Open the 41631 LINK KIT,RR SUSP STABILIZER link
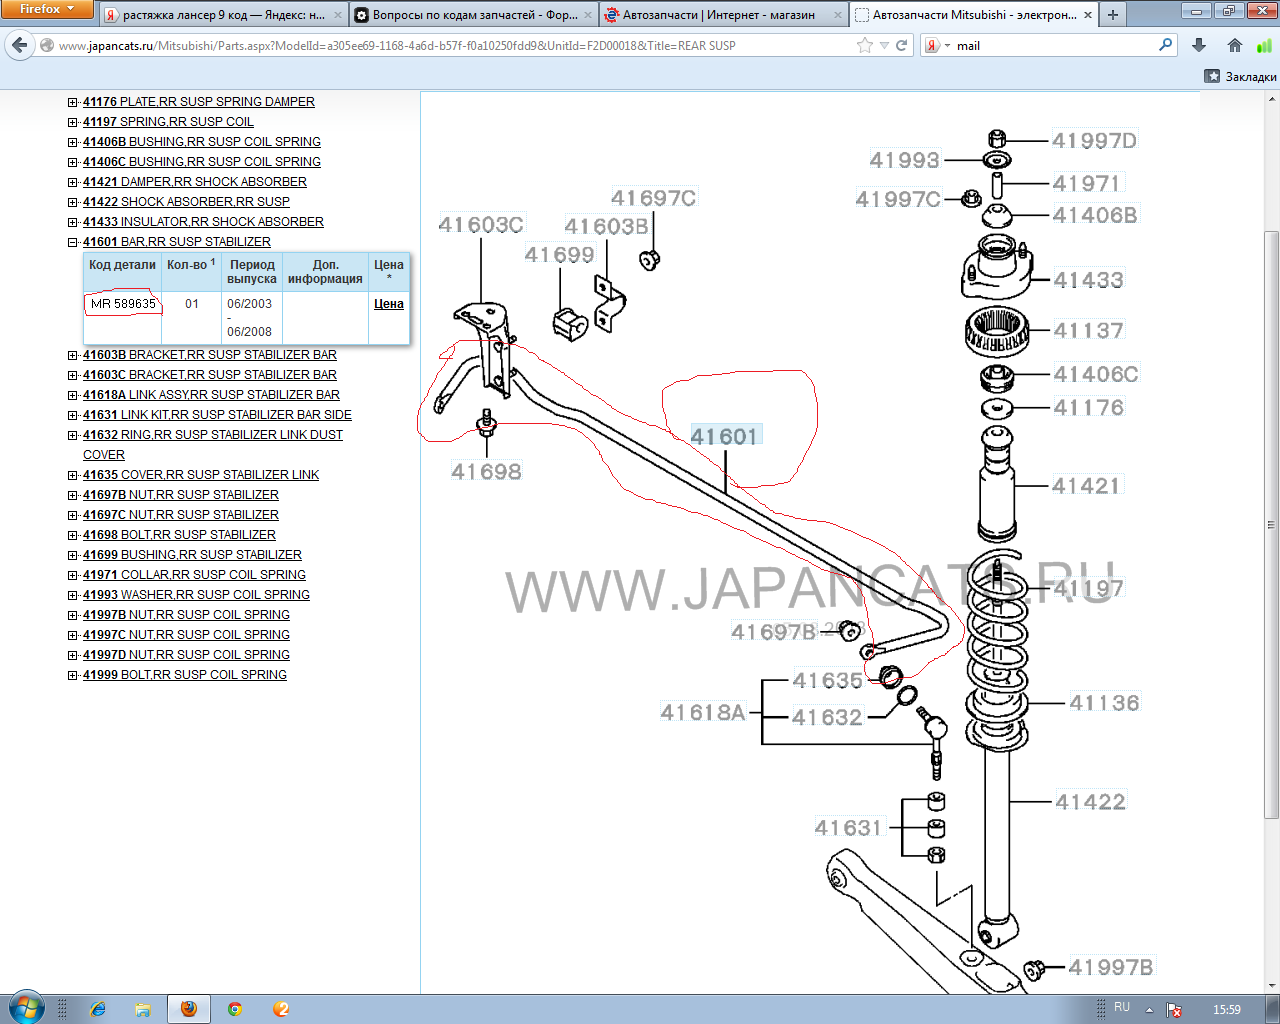The height and width of the screenshot is (1024, 1280). coord(217,415)
